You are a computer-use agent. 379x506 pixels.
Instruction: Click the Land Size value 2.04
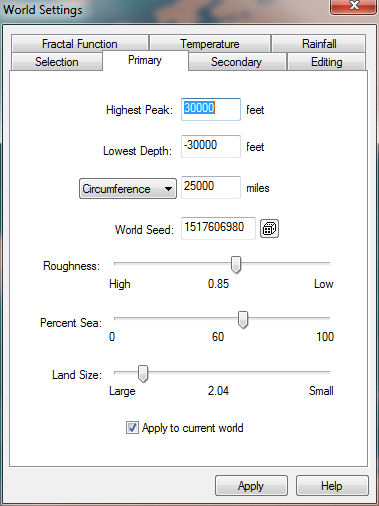pos(218,391)
